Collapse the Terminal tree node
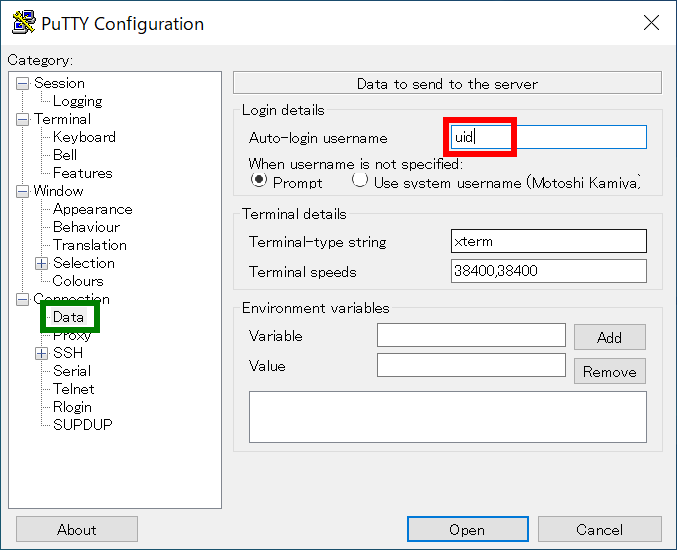 point(22,119)
